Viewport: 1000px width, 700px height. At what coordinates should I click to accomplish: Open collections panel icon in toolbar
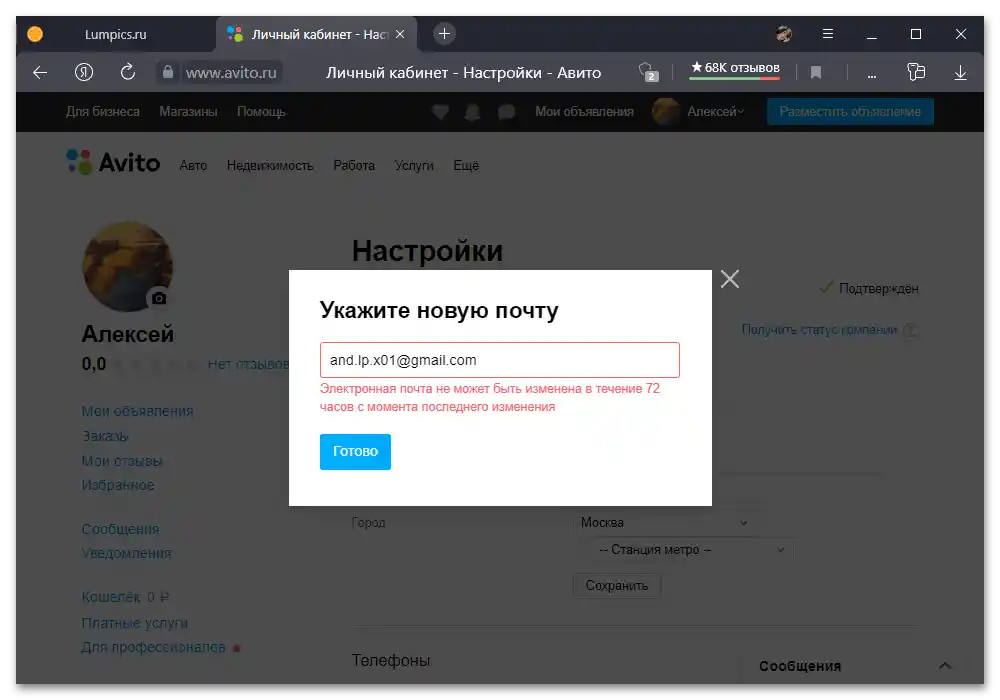[x=916, y=72]
